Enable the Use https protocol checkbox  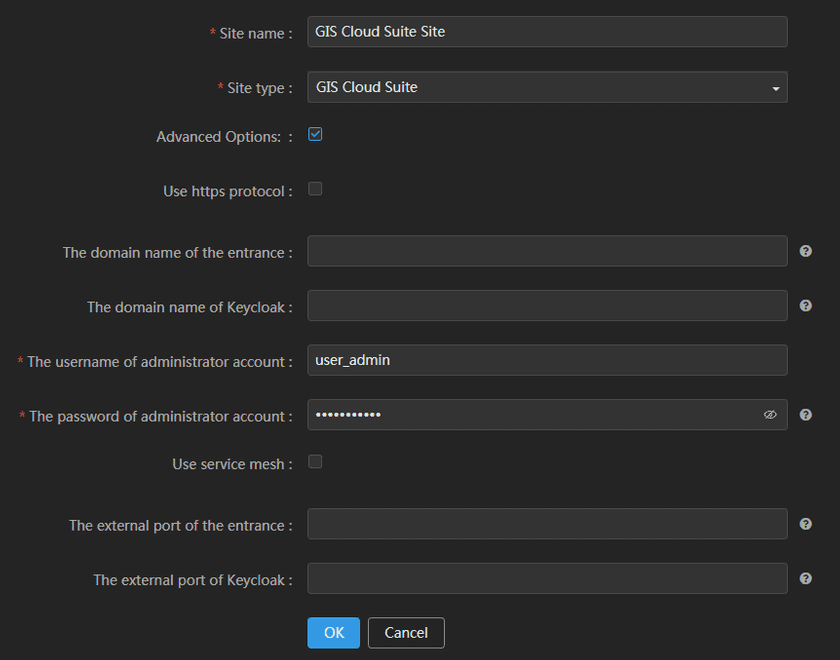[x=315, y=189]
